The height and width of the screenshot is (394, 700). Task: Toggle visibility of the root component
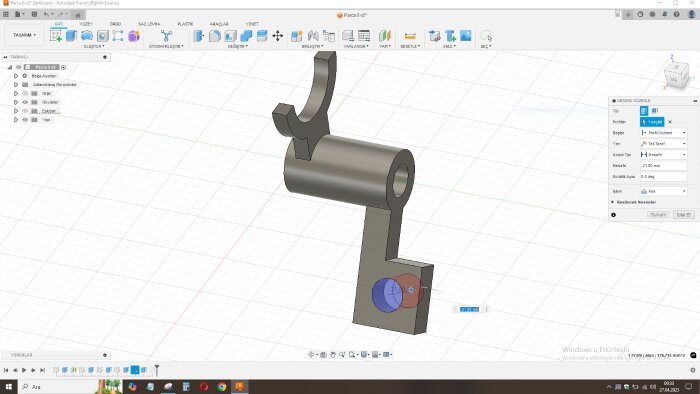18,67
